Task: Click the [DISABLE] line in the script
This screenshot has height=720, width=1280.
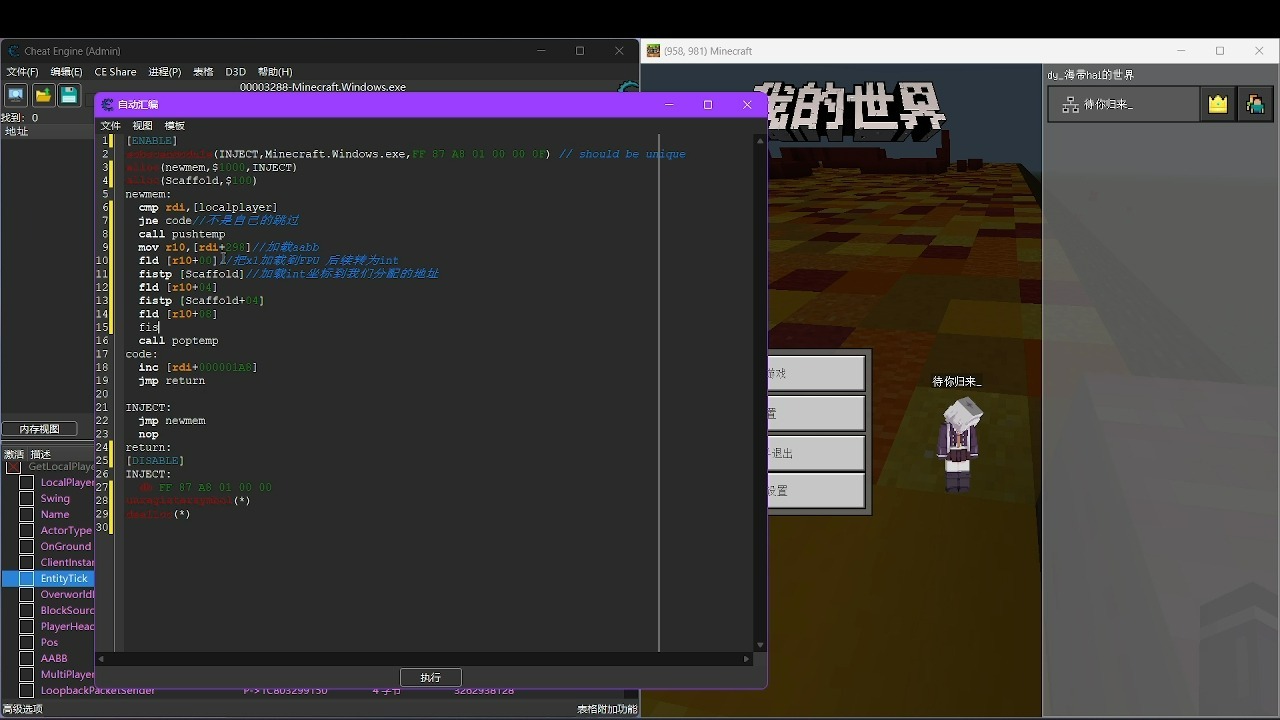Action: [x=155, y=461]
